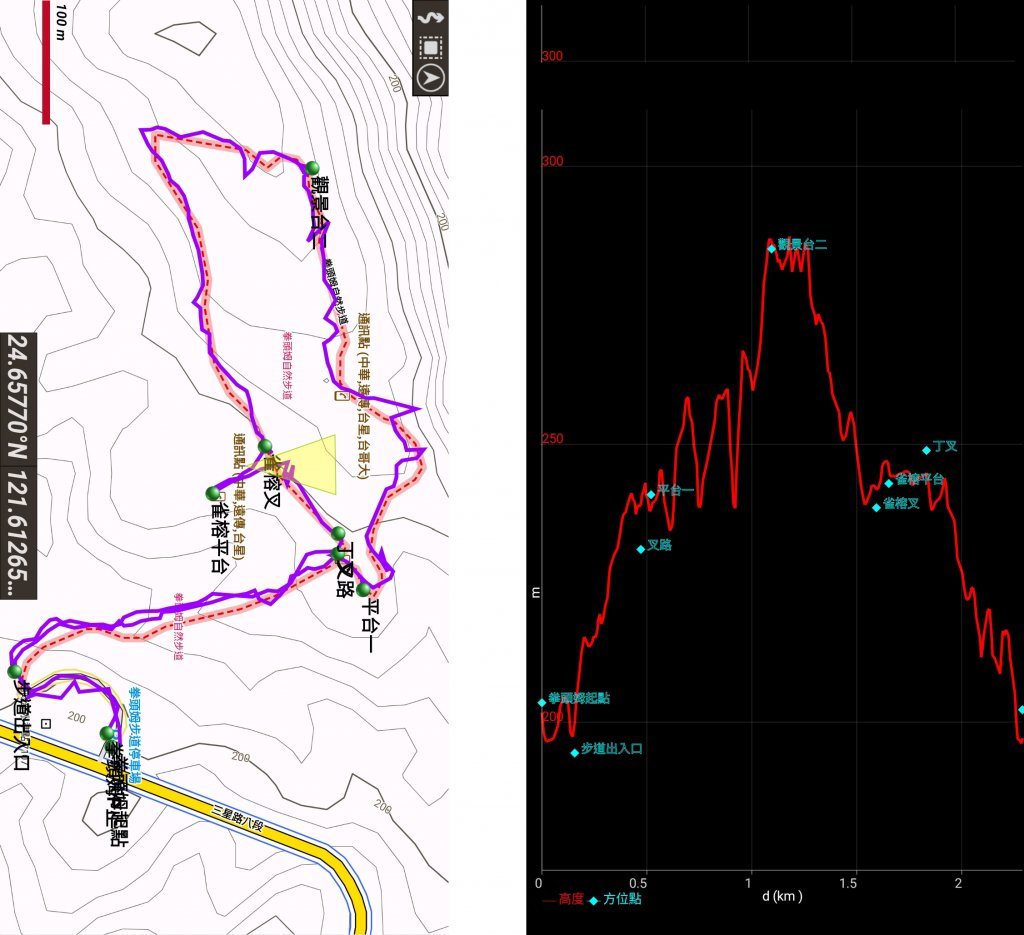Select the 平台一 green waypoint marker on map
Viewport: 1024px width, 935px height.
pyautogui.click(x=363, y=590)
